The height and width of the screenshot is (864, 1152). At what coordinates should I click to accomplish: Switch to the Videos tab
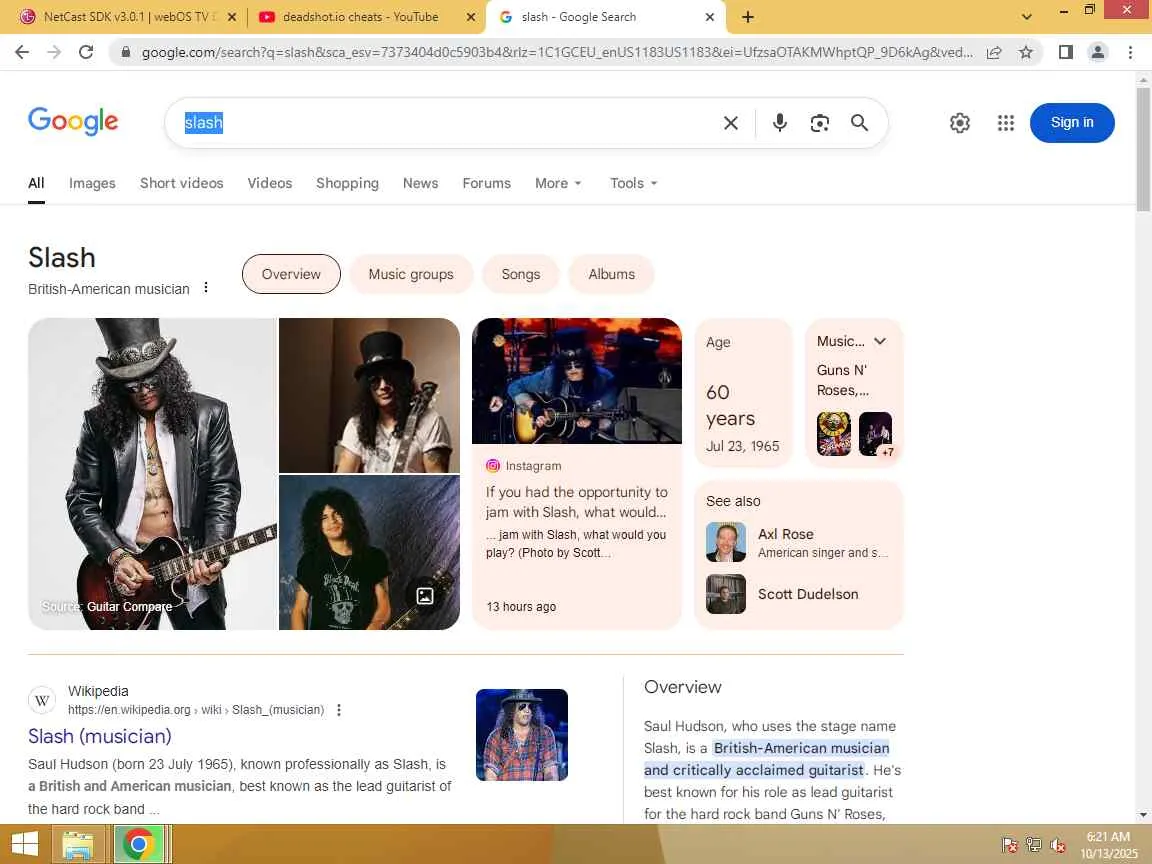(270, 183)
